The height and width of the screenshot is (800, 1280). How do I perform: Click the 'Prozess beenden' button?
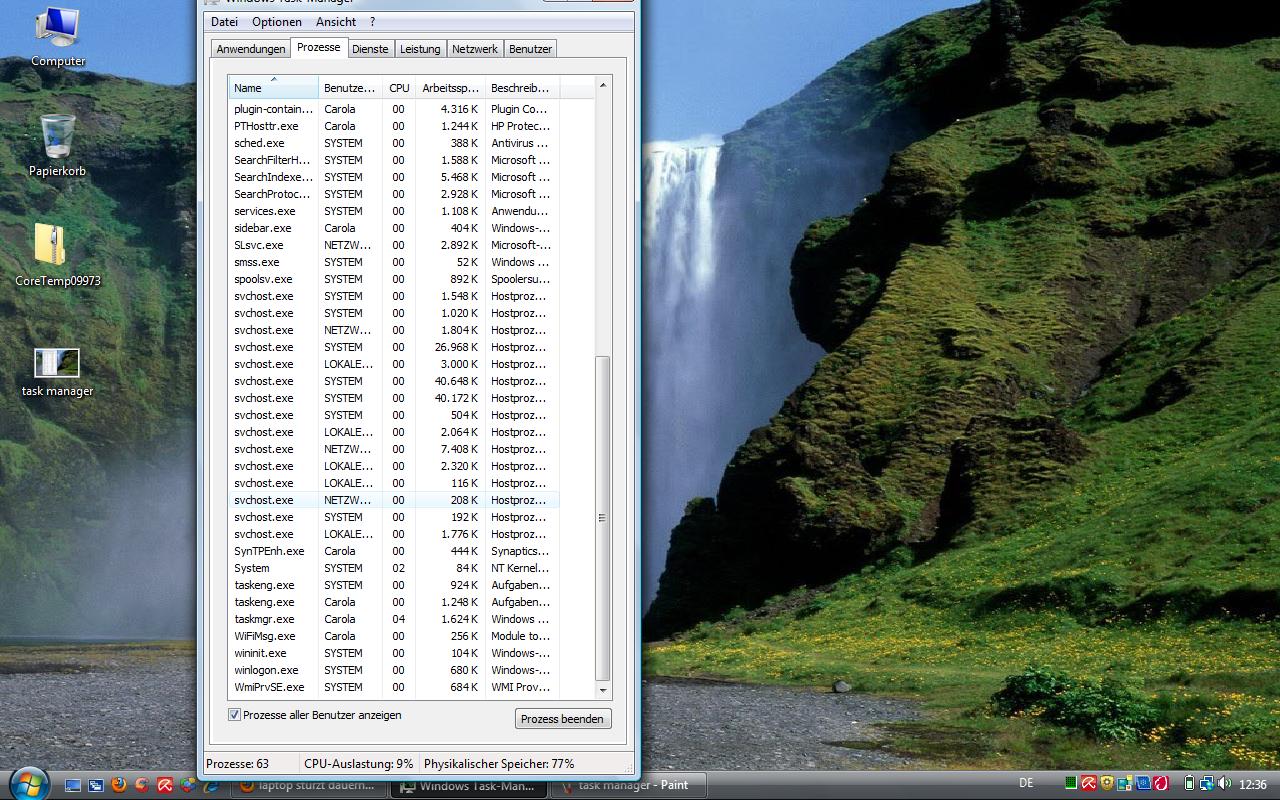tap(563, 719)
